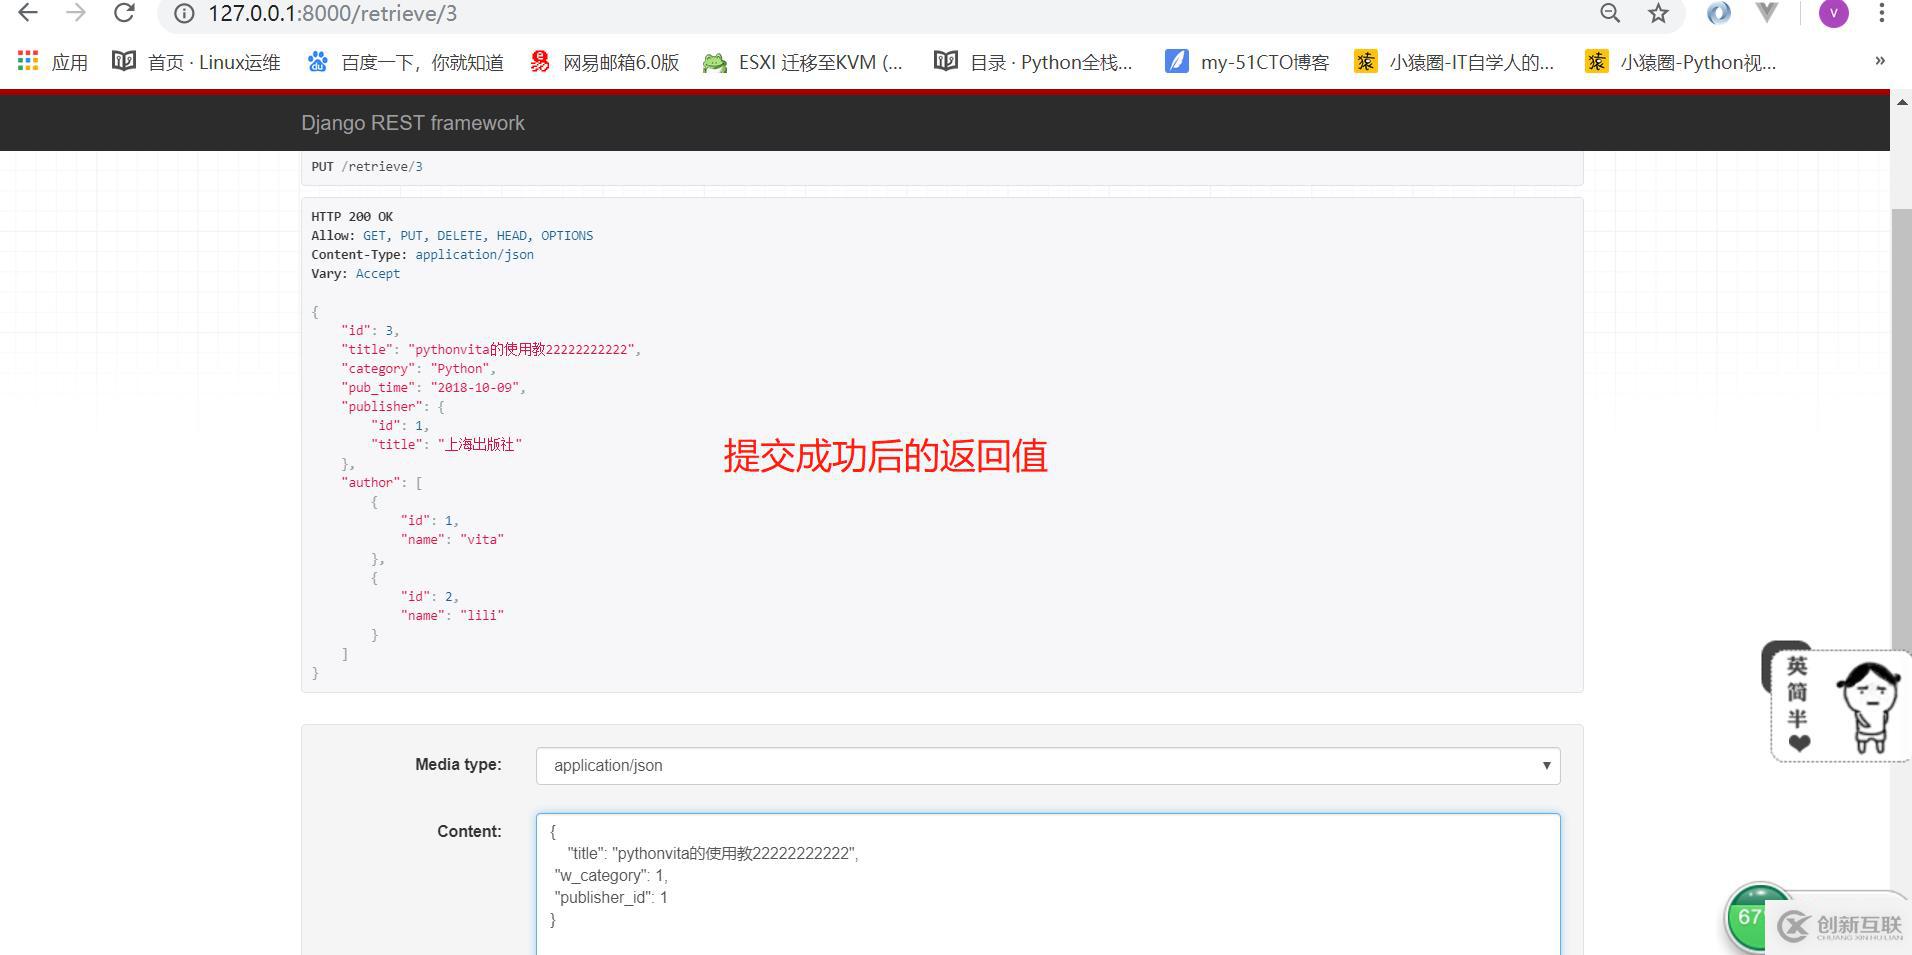
Task: Open the purple profile avatar
Action: [x=1834, y=13]
